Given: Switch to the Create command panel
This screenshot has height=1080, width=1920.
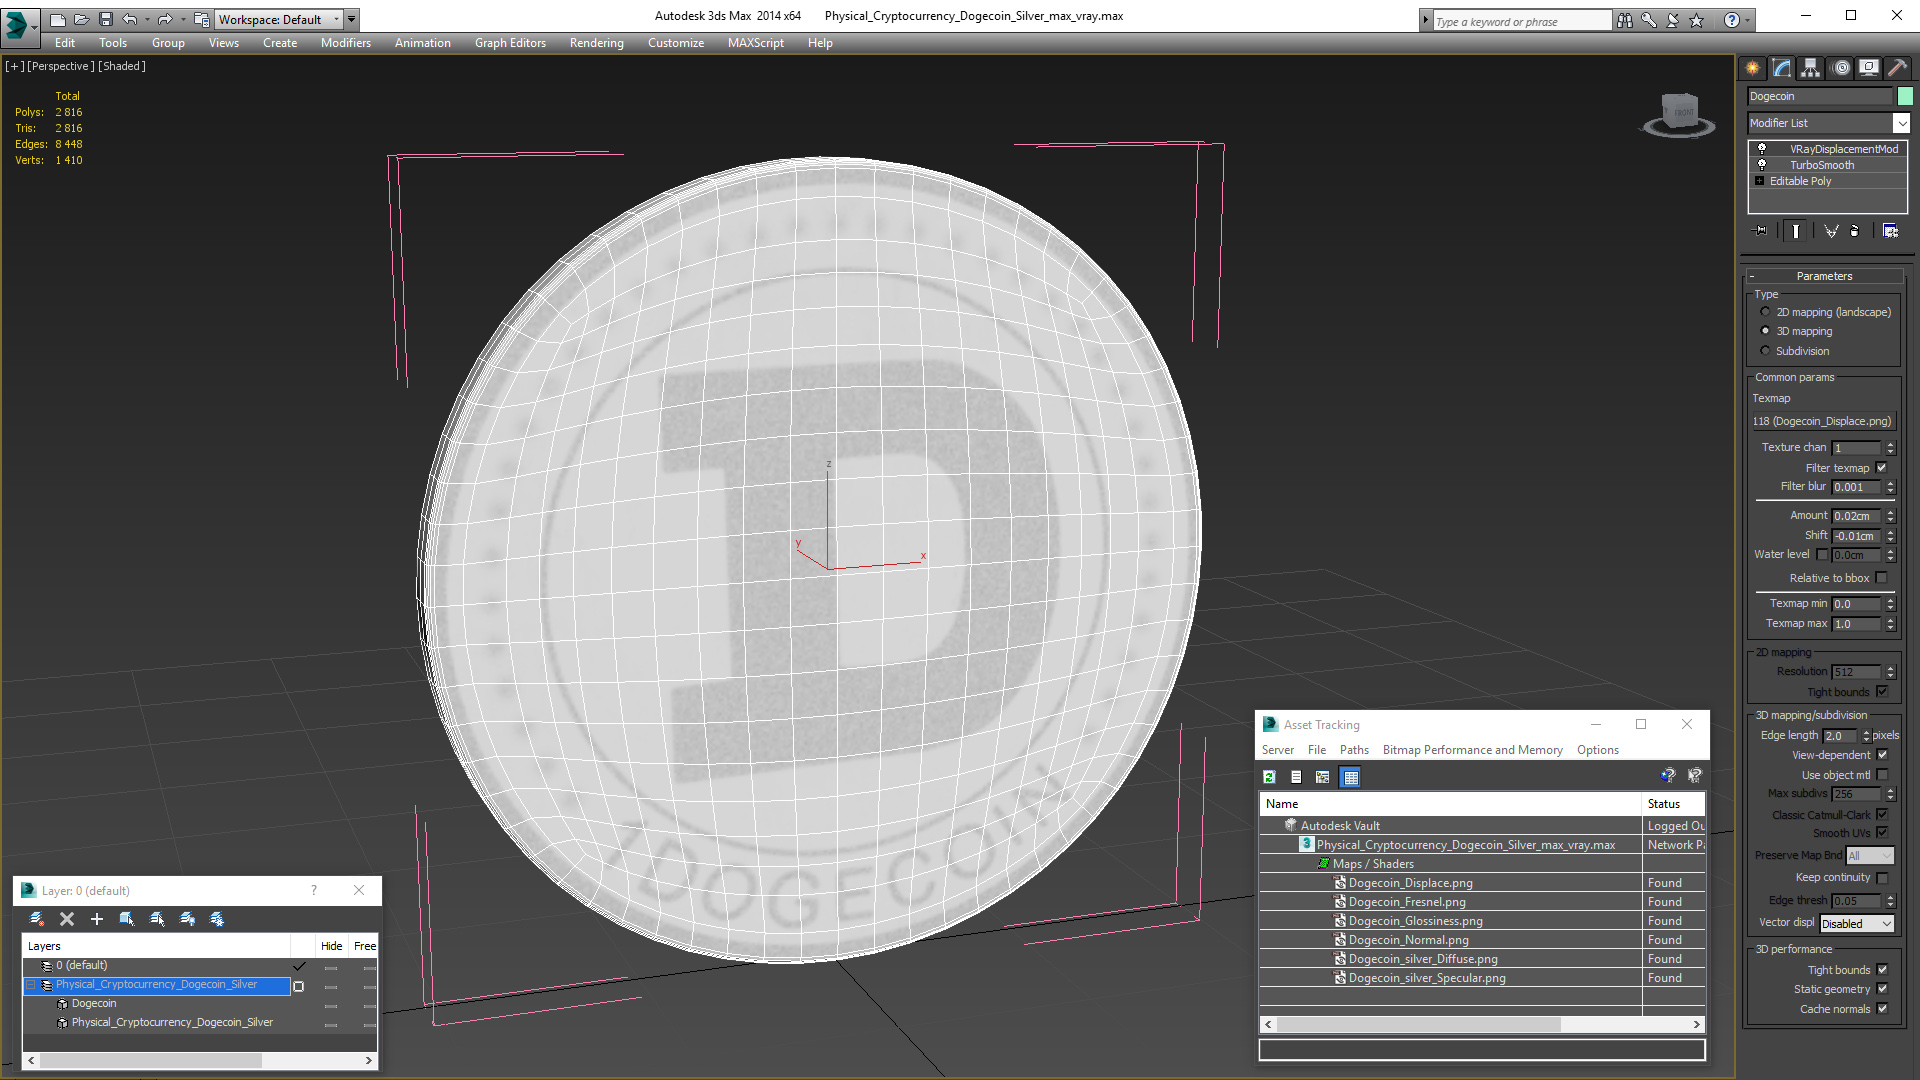Looking at the screenshot, I should (1752, 67).
